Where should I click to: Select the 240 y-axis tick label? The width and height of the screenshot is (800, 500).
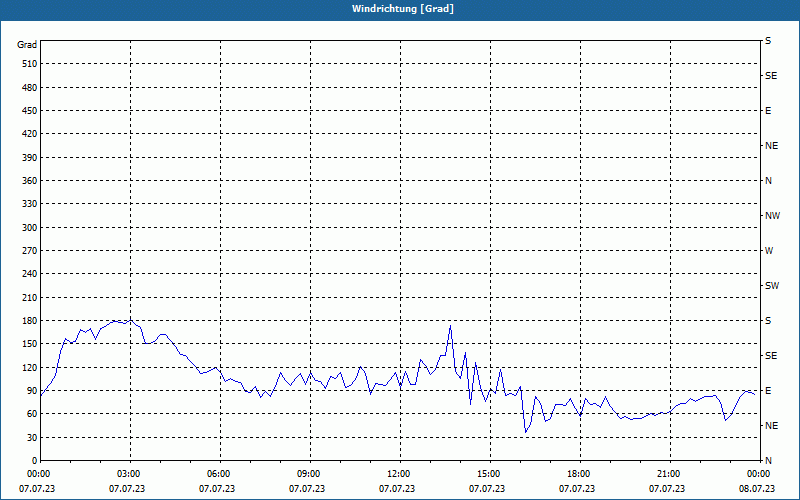[x=29, y=273]
